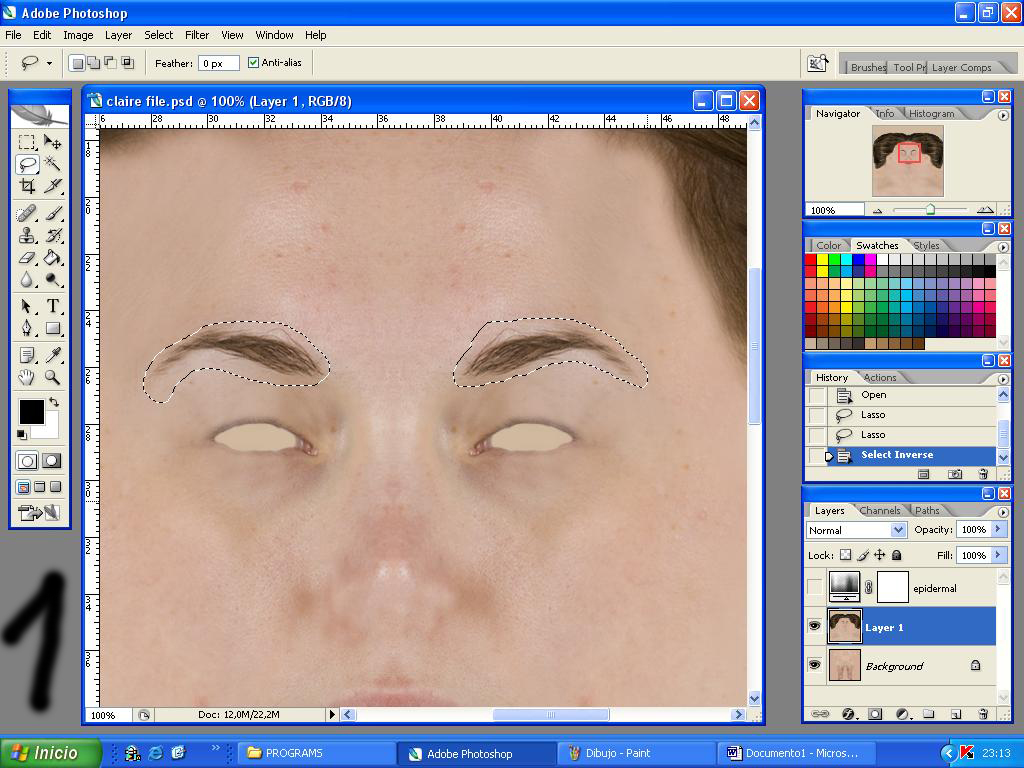Open the Select menu
Viewport: 1024px width, 768px height.
[x=159, y=35]
